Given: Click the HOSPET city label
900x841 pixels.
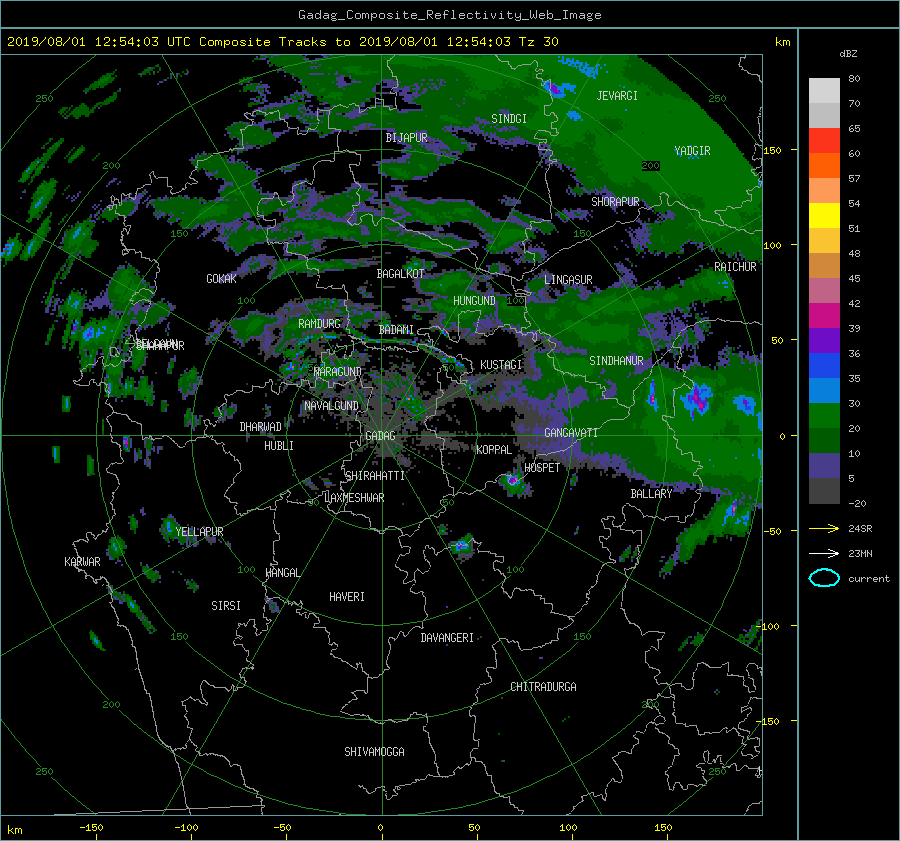Looking at the screenshot, I should tap(542, 468).
